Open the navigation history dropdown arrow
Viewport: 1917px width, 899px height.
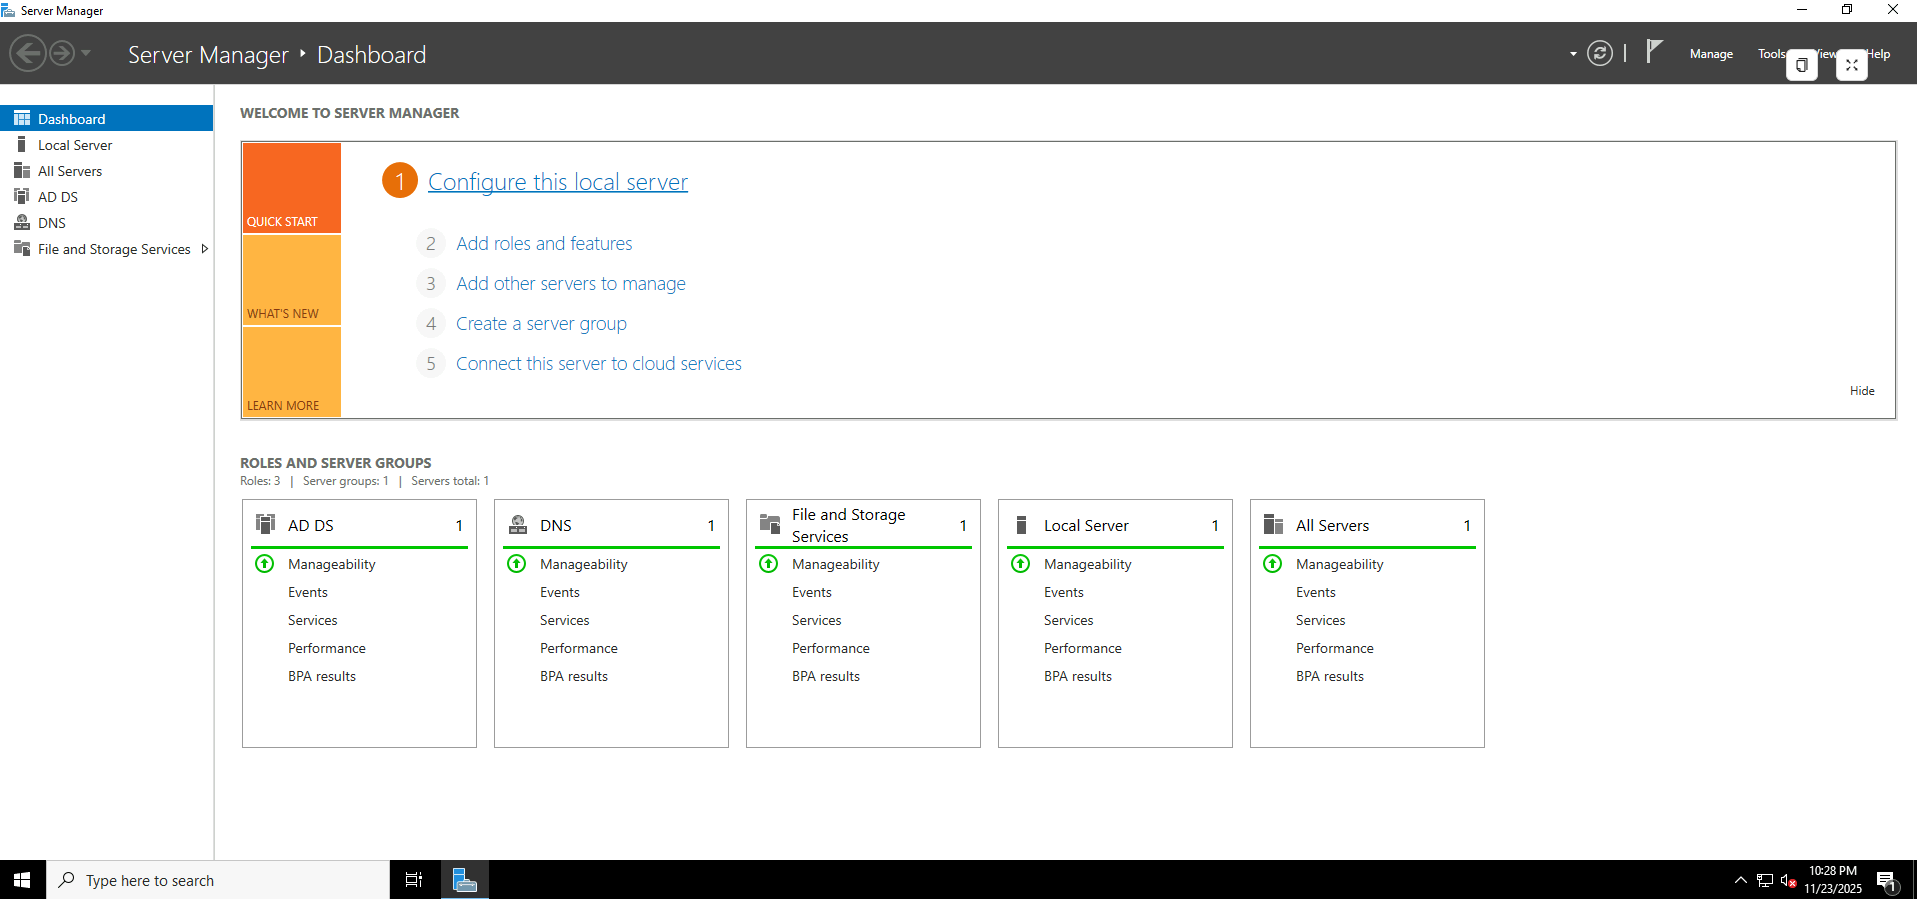(86, 53)
